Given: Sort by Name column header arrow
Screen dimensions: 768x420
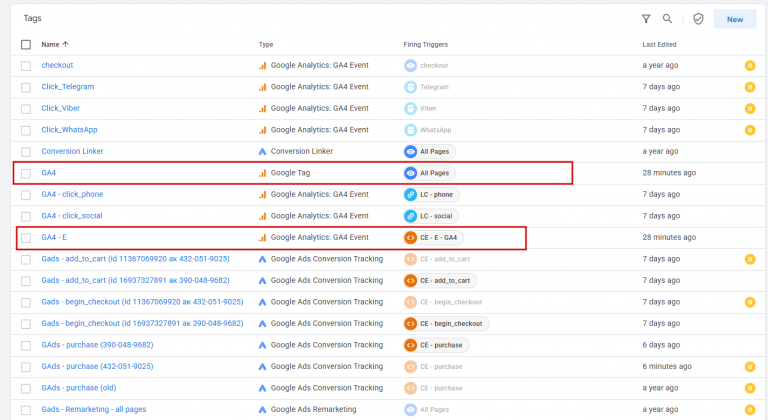Looking at the screenshot, I should pos(65,44).
